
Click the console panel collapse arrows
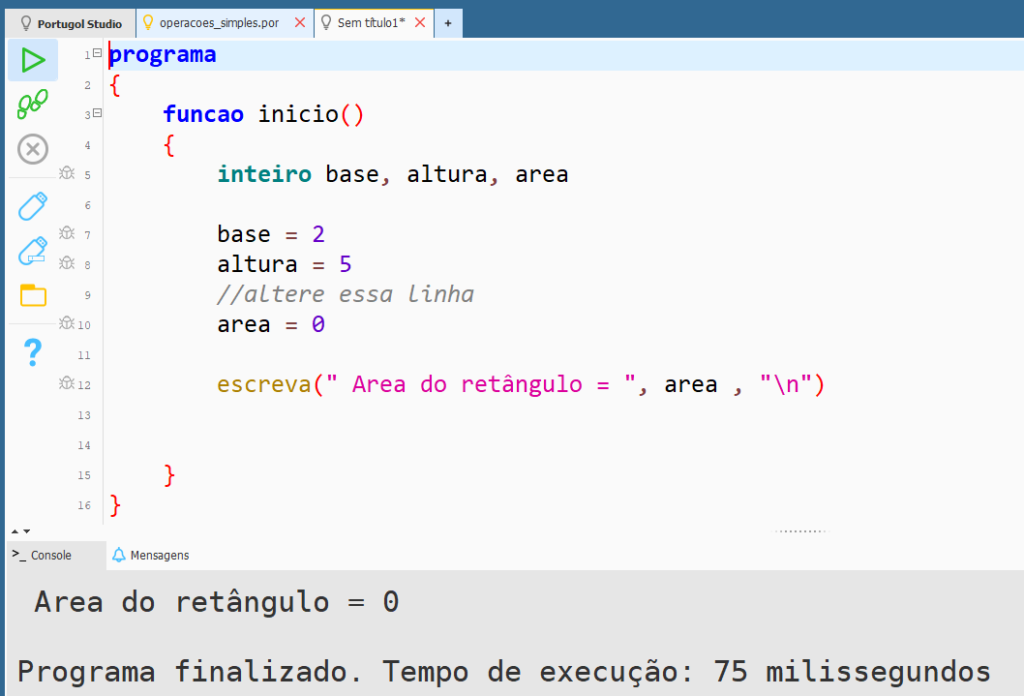[x=21, y=531]
